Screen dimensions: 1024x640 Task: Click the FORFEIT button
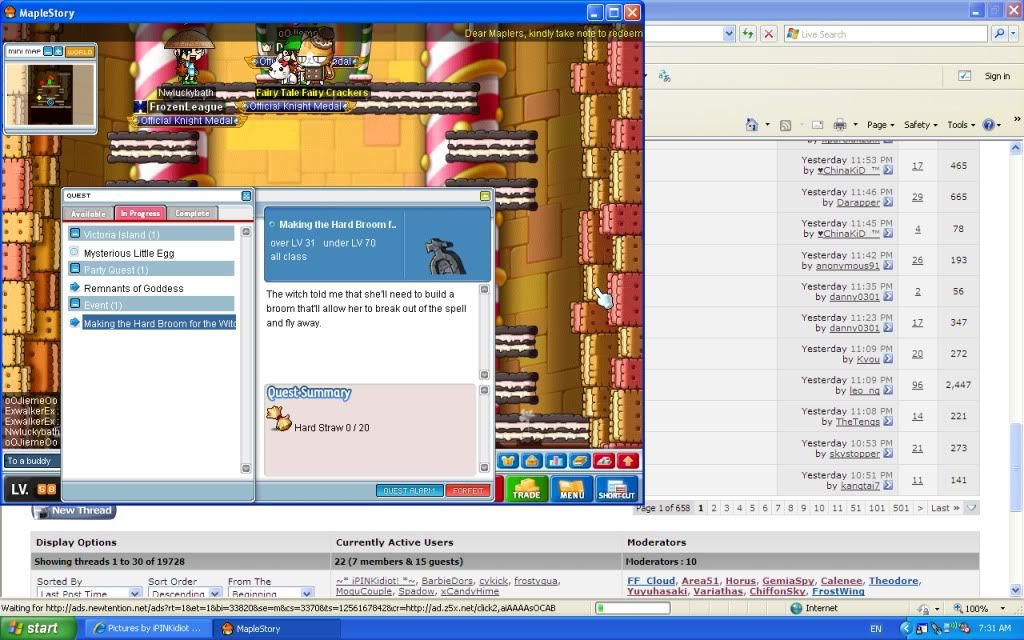click(468, 490)
